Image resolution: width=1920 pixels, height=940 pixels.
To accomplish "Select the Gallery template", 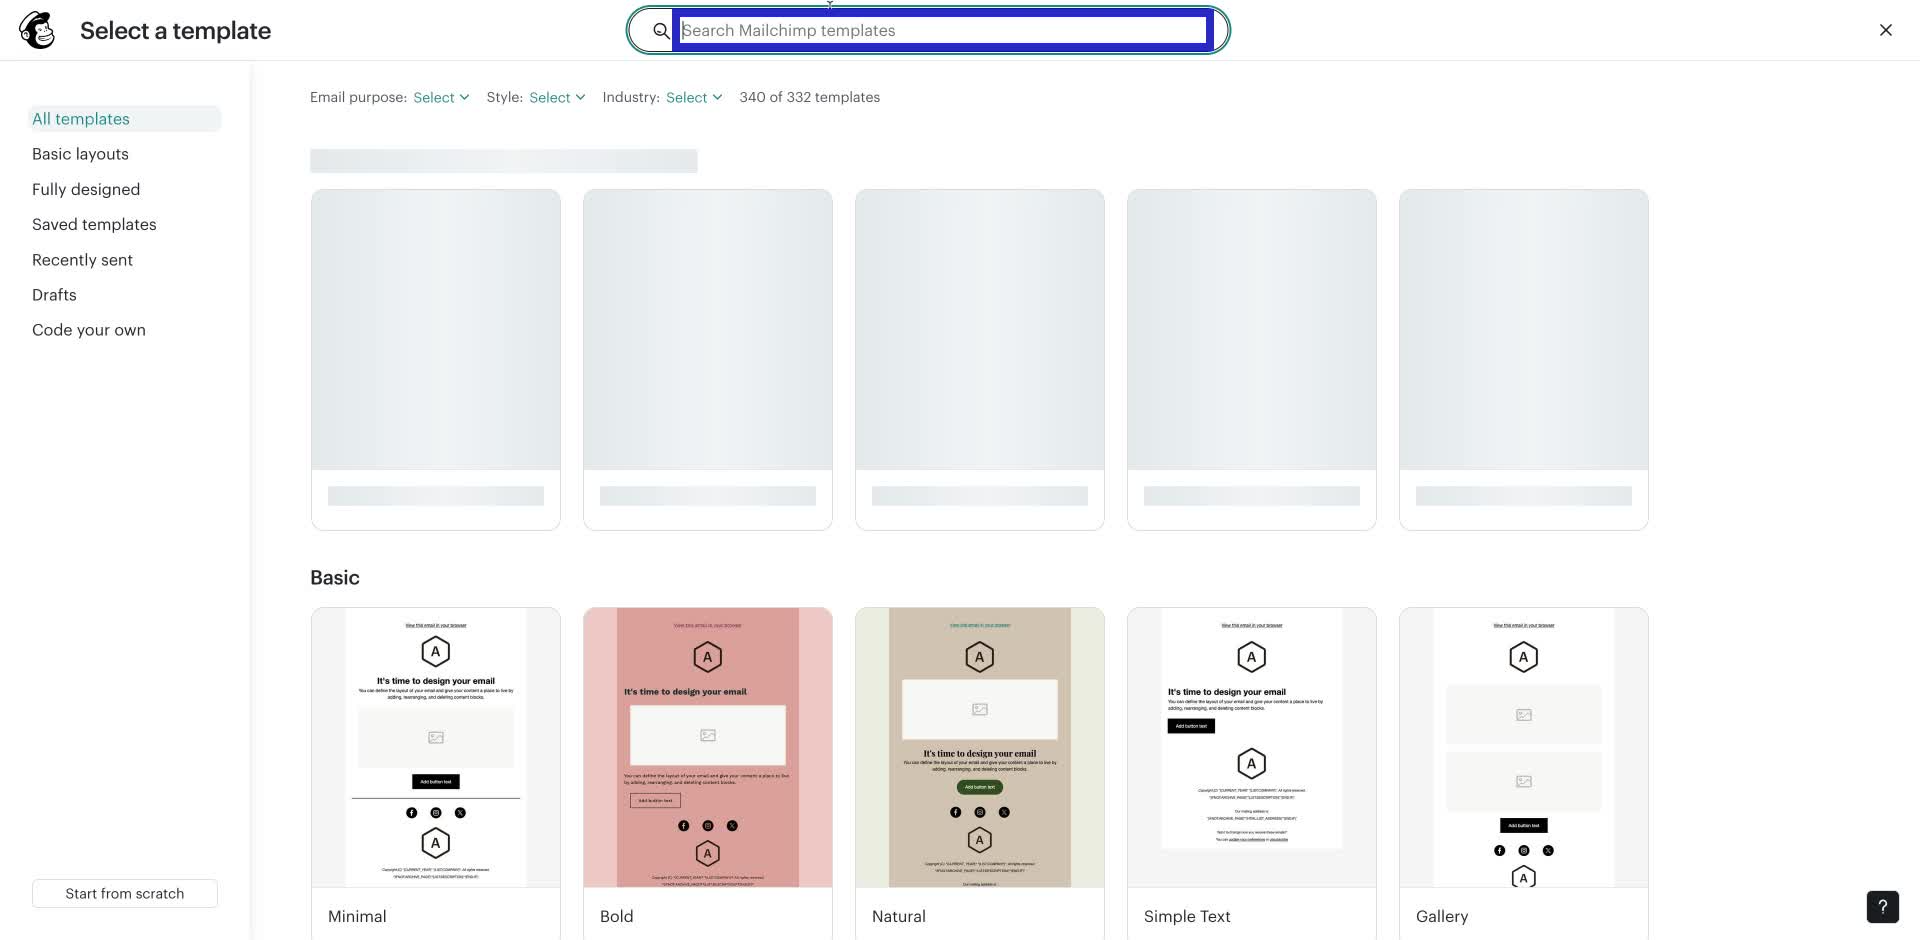I will [x=1523, y=747].
